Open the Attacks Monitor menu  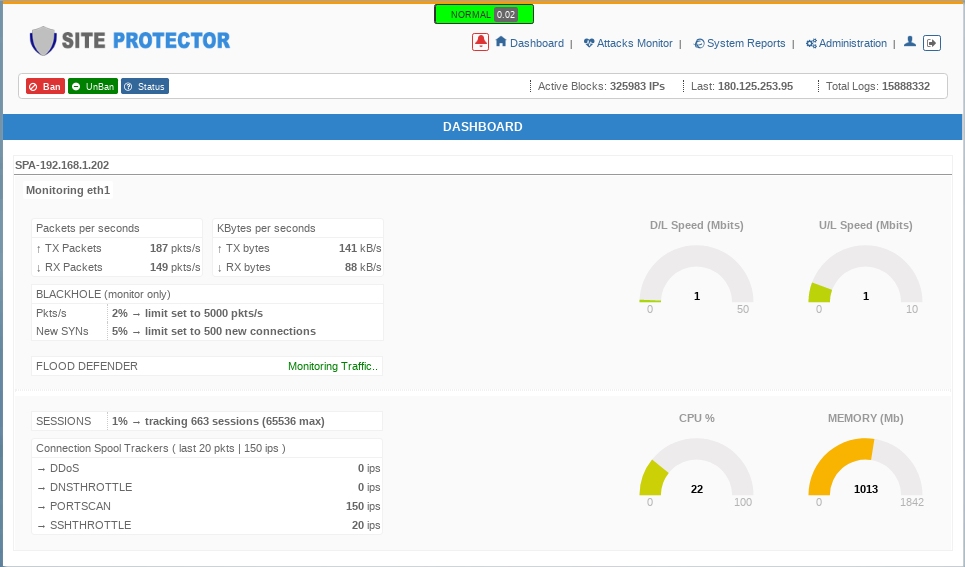pos(635,43)
